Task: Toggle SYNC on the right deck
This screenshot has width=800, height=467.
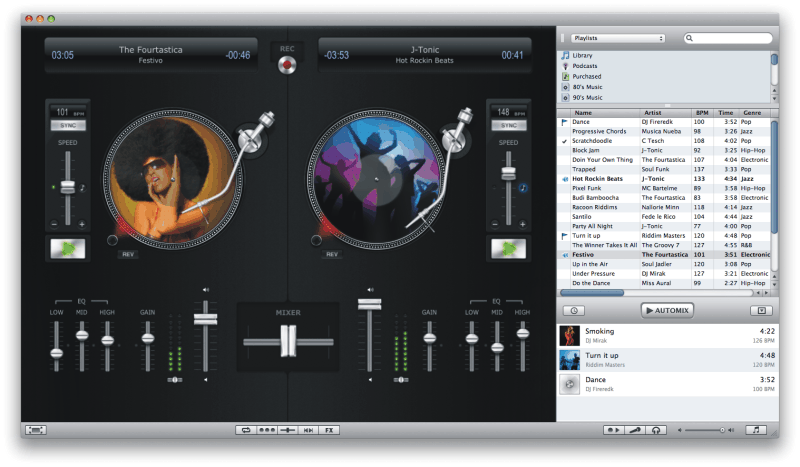Action: click(508, 125)
